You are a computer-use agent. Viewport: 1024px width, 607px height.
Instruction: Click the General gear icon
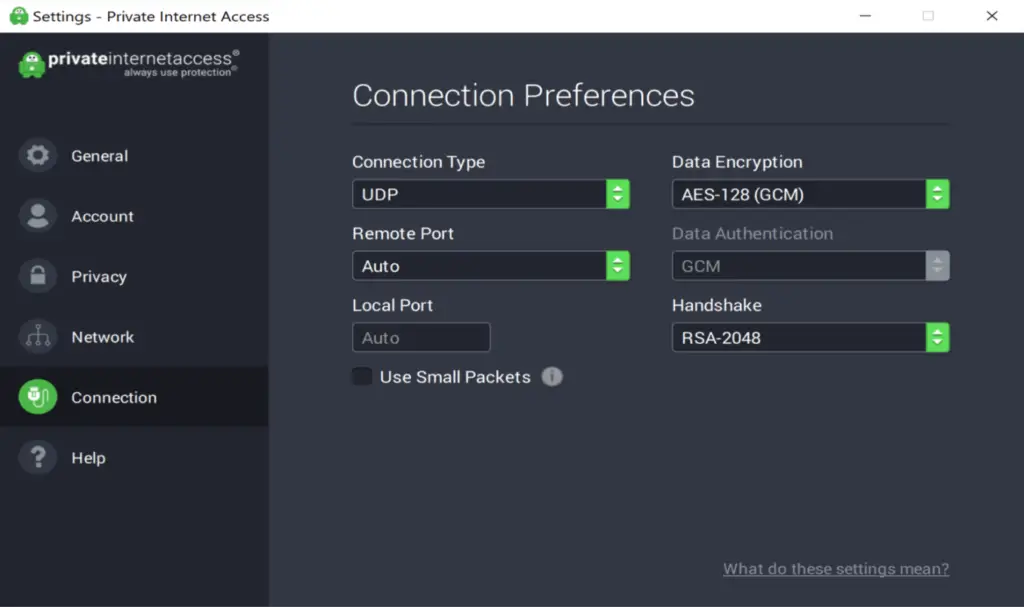(38, 156)
